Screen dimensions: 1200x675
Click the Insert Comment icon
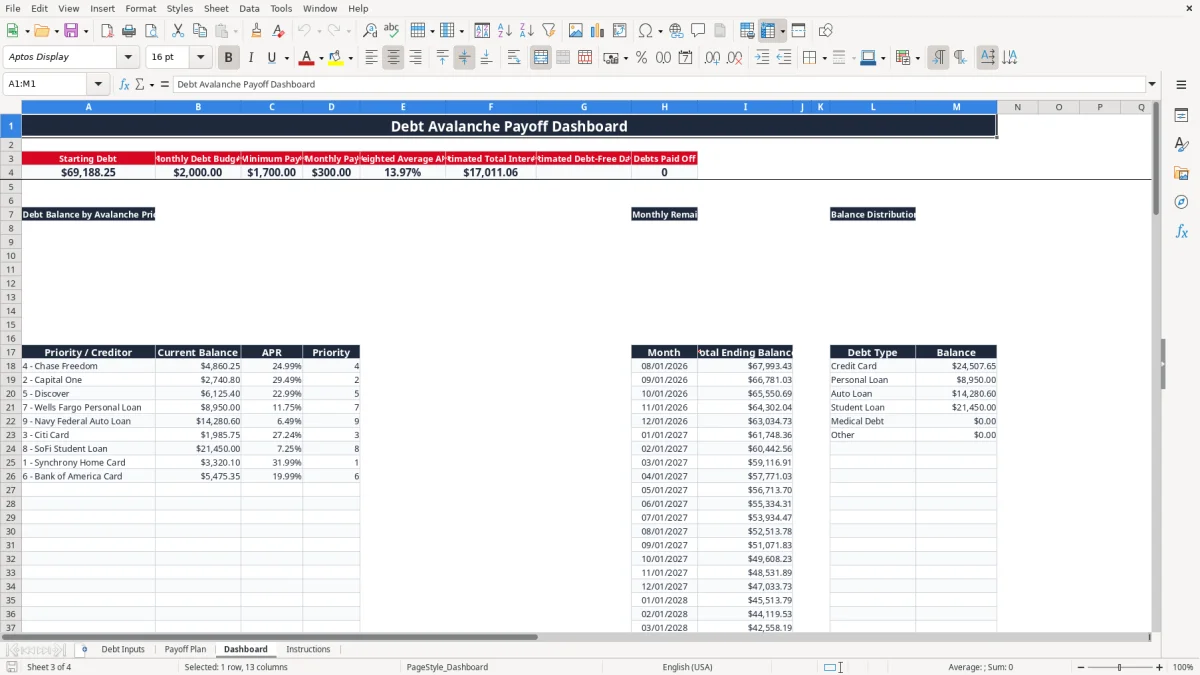699,31
